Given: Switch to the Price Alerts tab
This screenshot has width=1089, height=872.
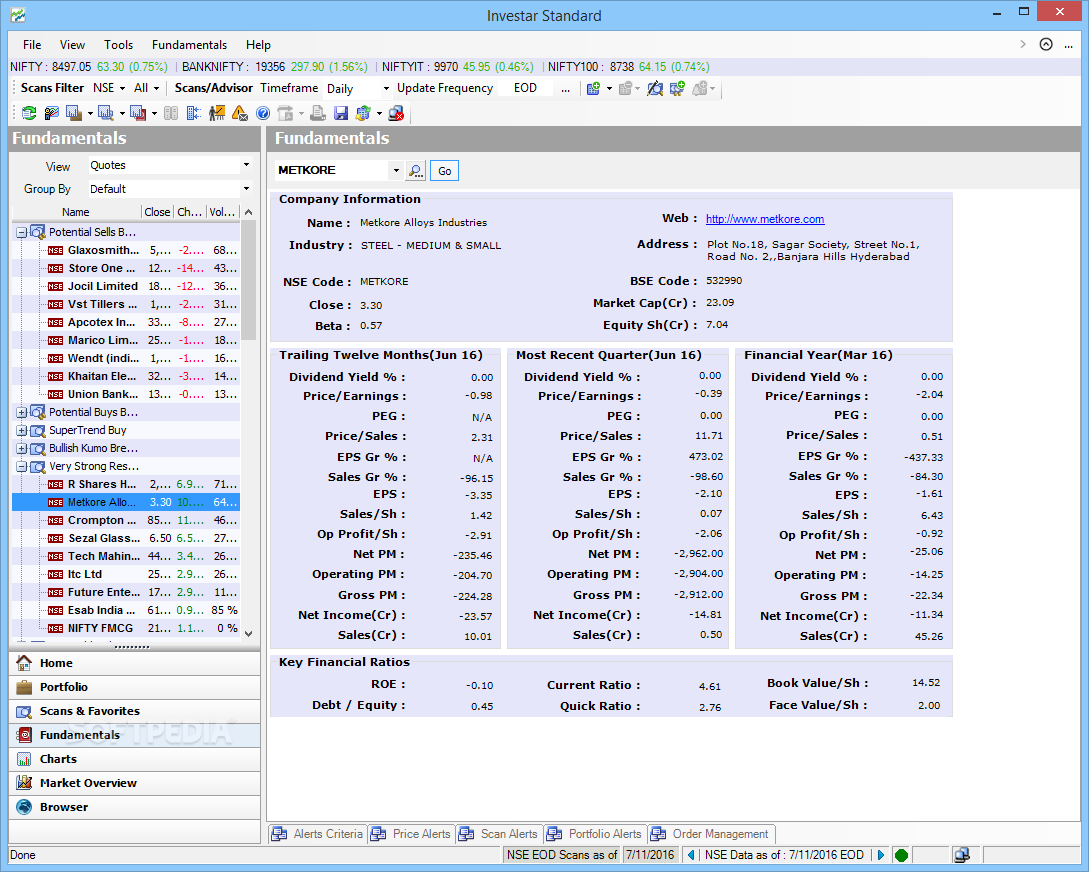Looking at the screenshot, I should (411, 834).
